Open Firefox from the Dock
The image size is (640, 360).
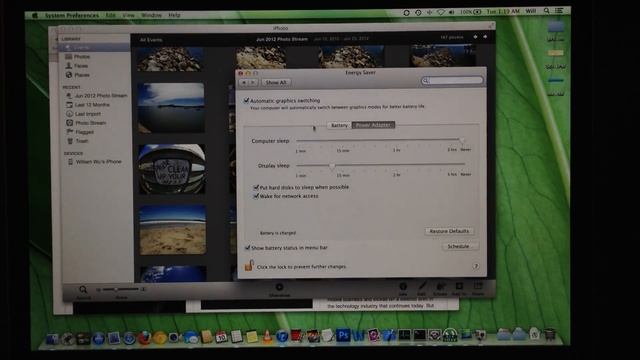[x=144, y=338]
